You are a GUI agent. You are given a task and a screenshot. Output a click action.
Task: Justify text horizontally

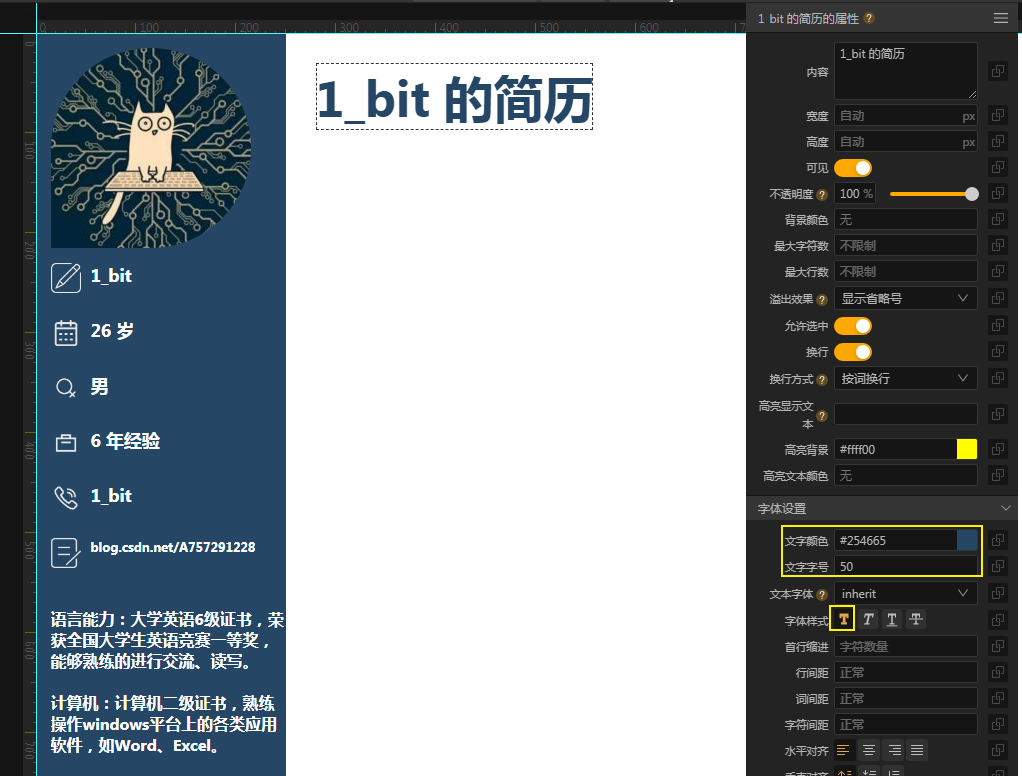[x=917, y=750]
